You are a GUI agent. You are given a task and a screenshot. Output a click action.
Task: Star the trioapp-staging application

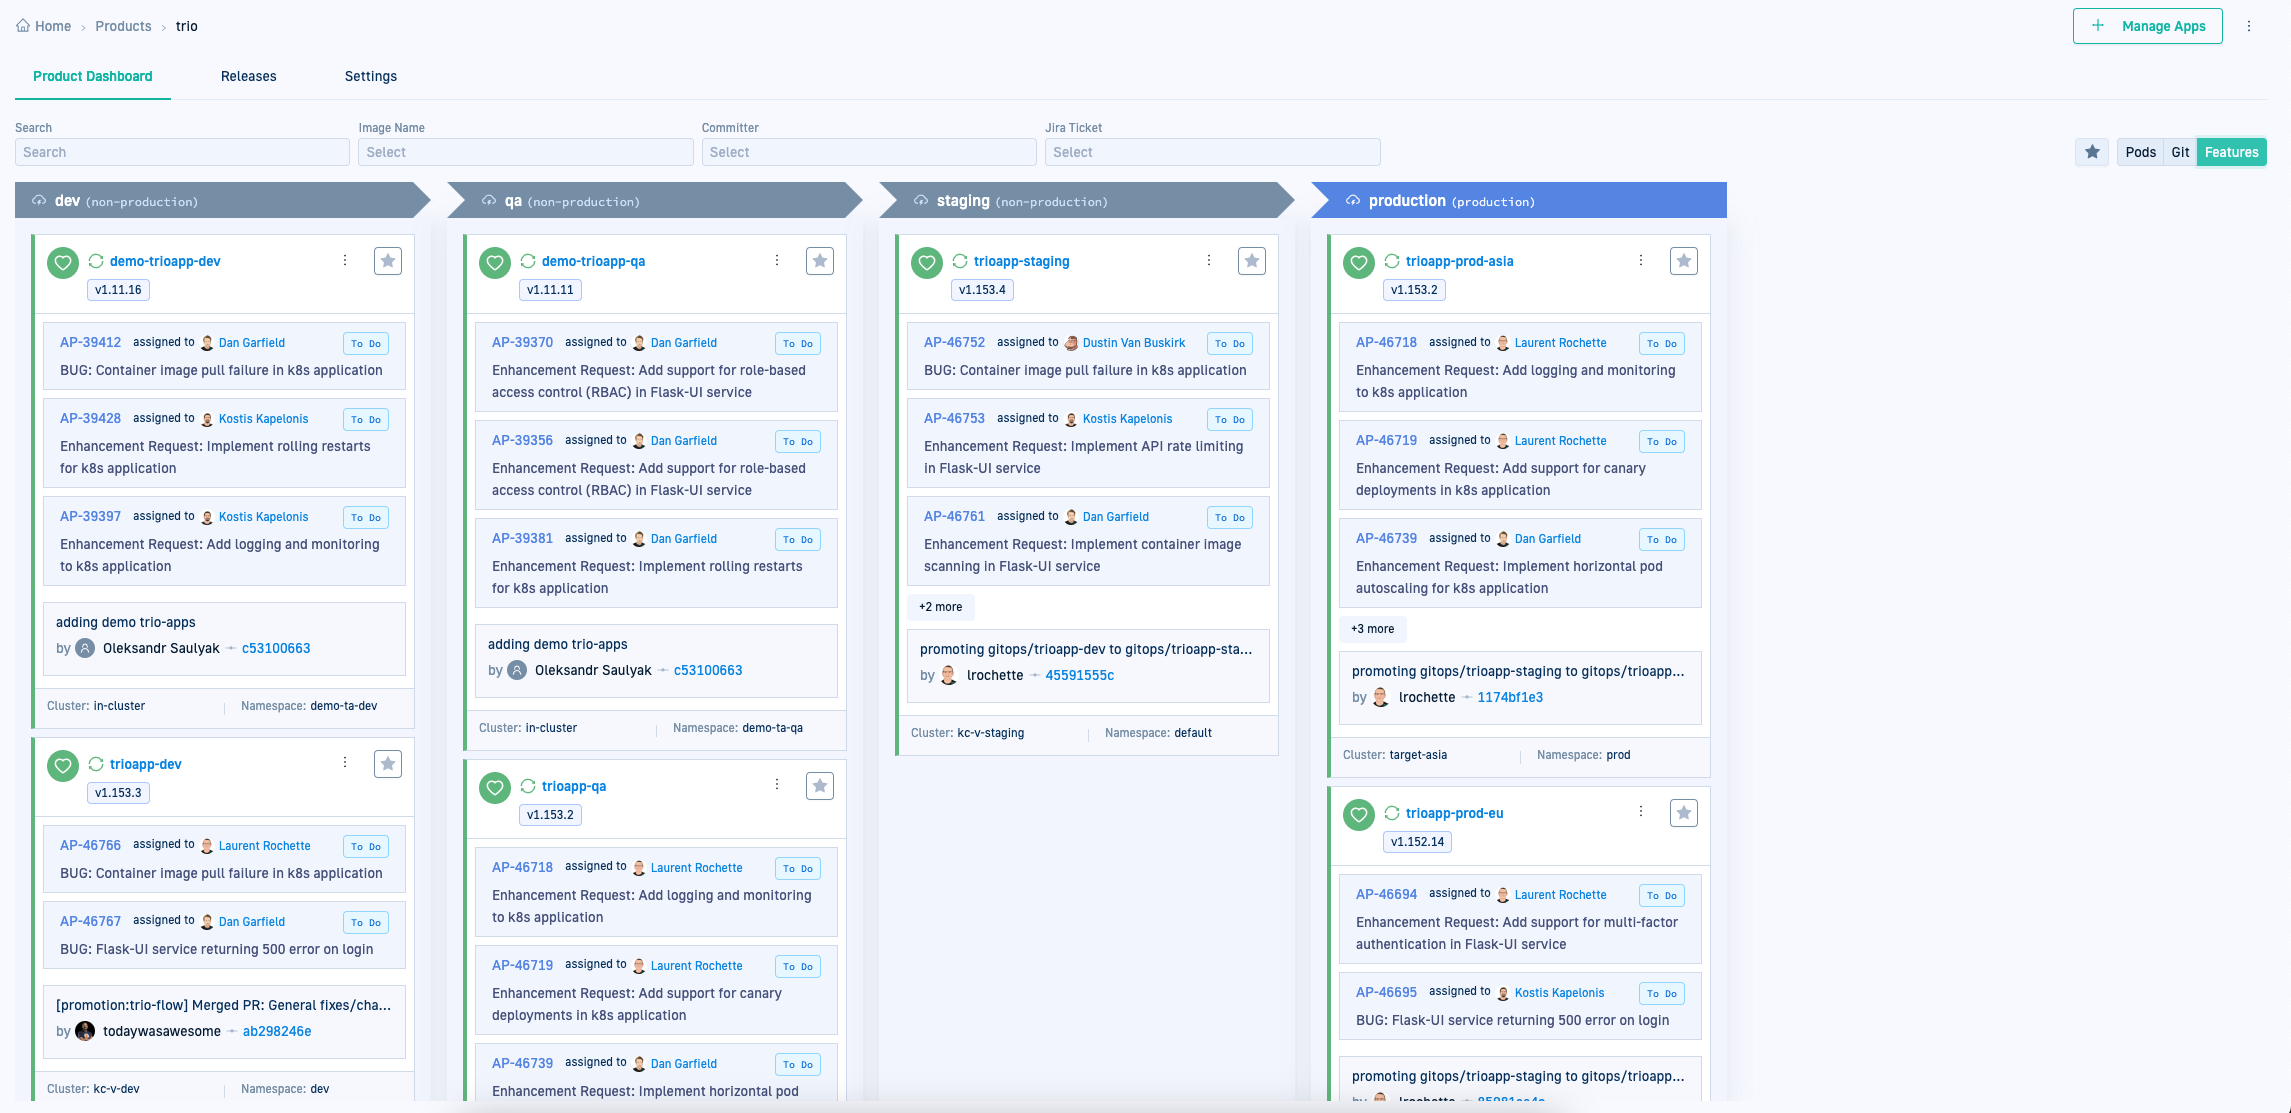(x=1252, y=261)
